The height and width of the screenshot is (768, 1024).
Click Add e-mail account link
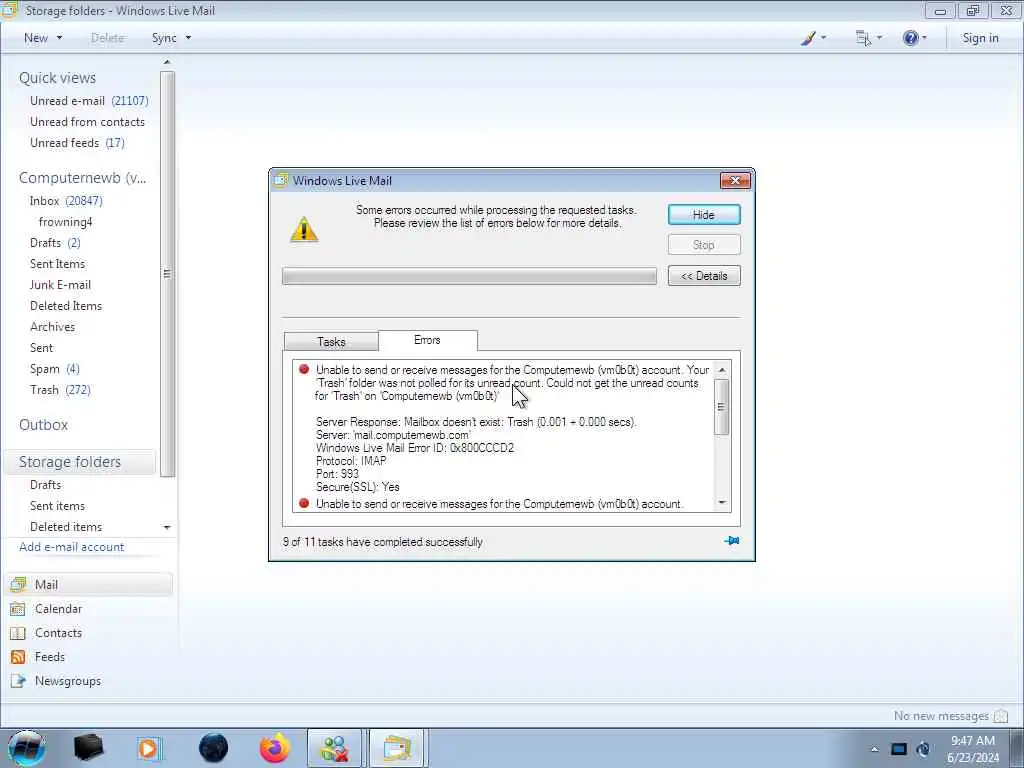tap(72, 547)
